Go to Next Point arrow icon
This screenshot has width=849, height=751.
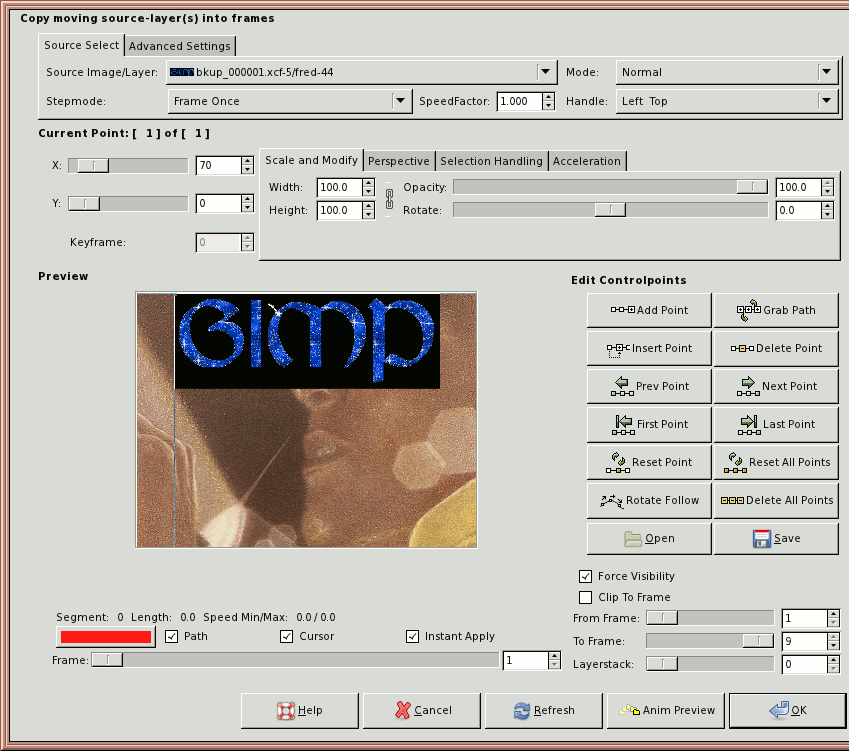[748, 386]
